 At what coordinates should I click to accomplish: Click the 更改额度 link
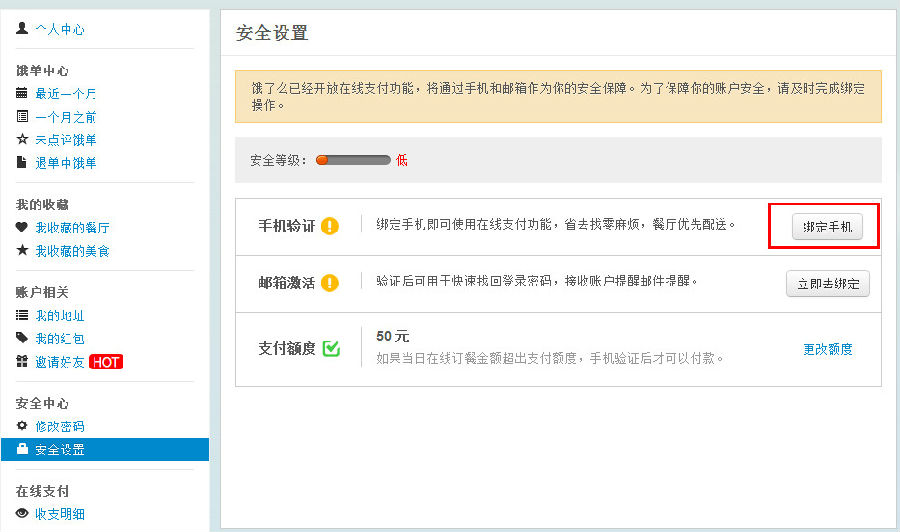click(x=827, y=349)
